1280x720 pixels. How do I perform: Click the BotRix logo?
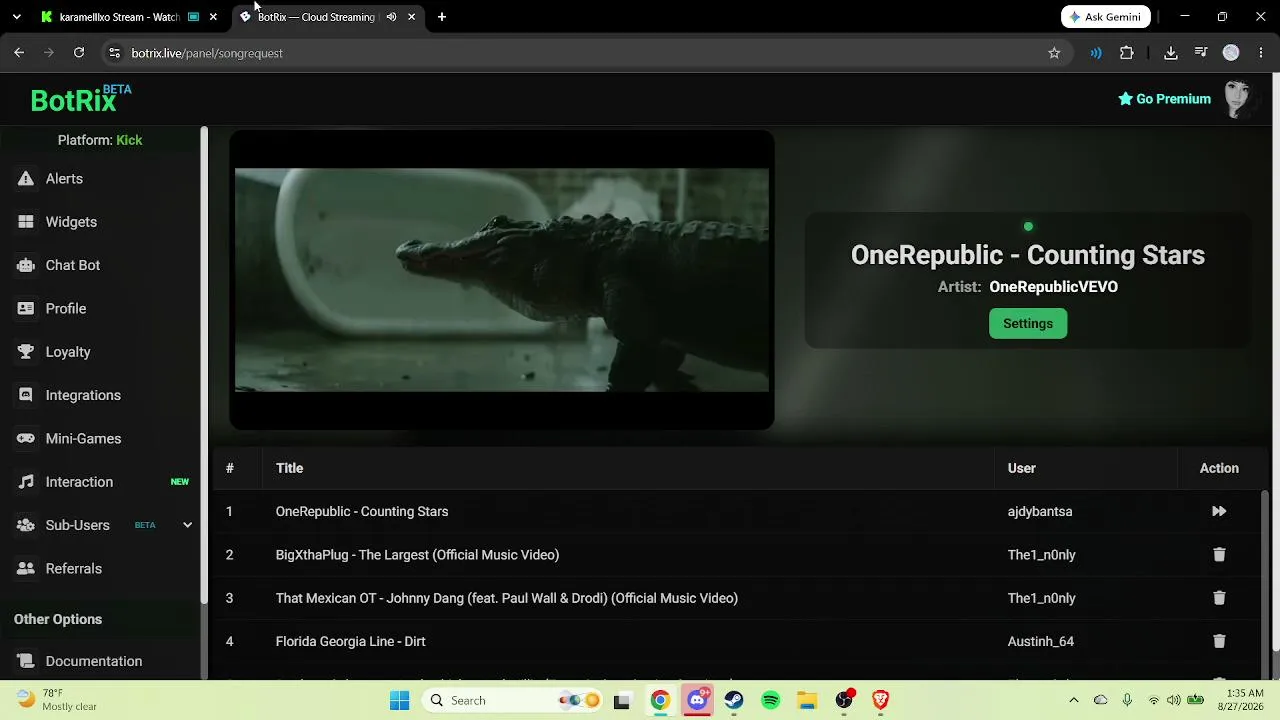(x=81, y=99)
